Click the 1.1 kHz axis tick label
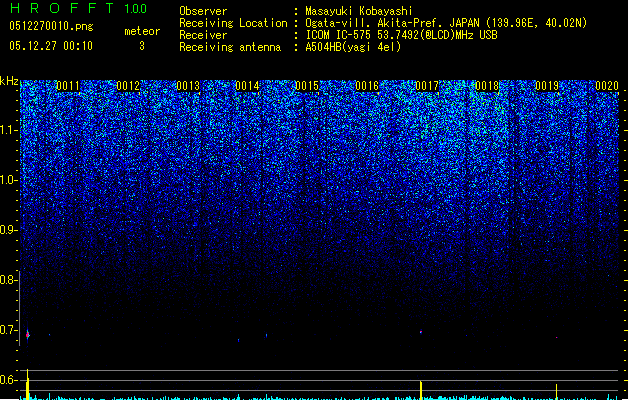The width and height of the screenshot is (629, 400). point(9,130)
